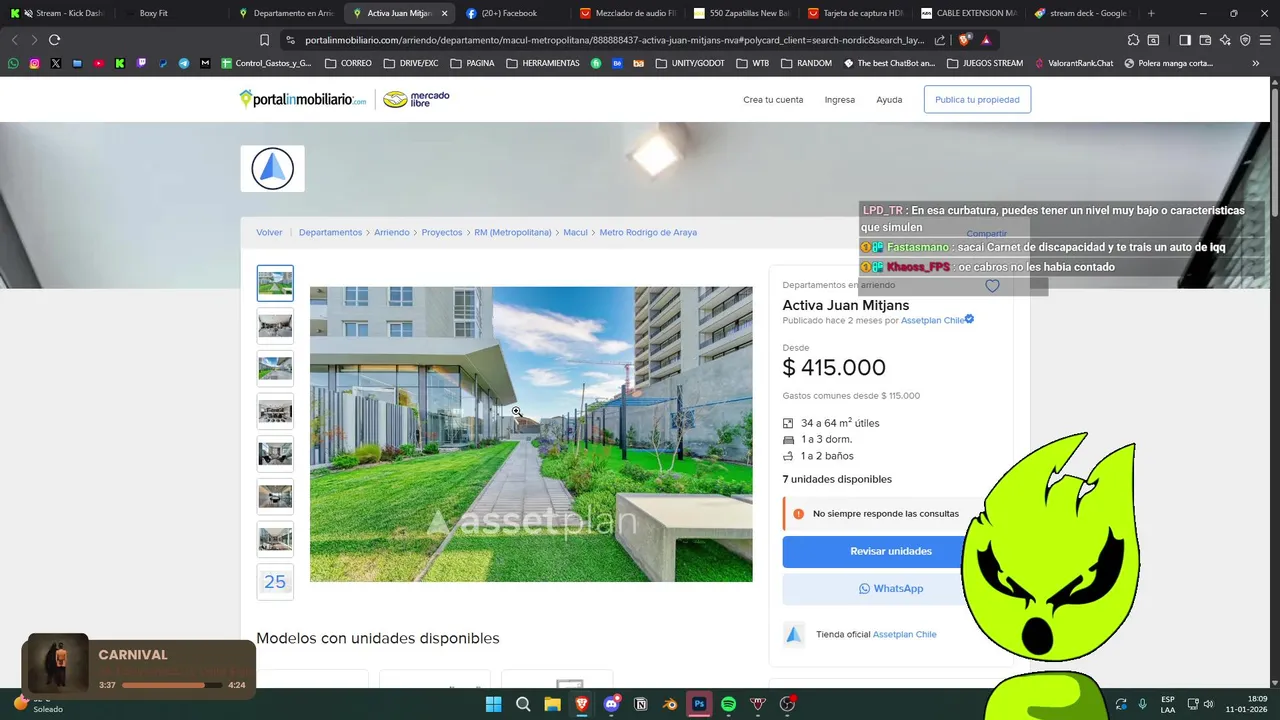Viewport: 1280px width, 720px height.
Task: Open Photoshop from the taskbar
Action: point(699,704)
